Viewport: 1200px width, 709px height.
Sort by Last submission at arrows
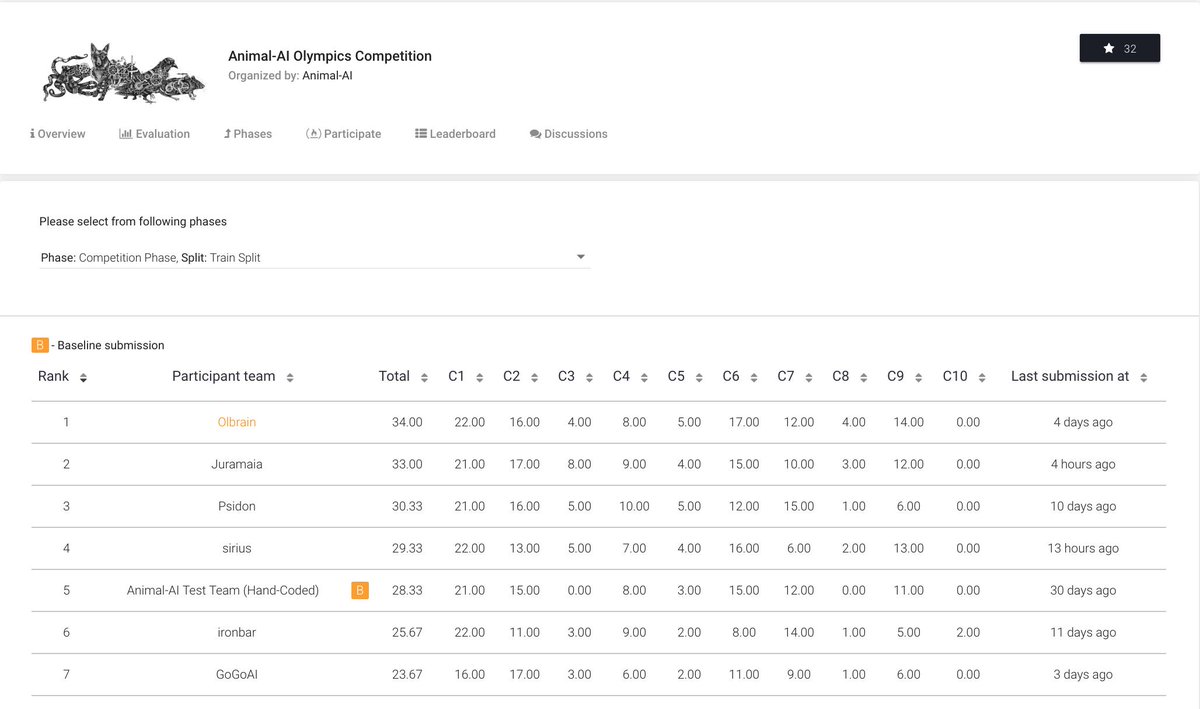click(x=1143, y=378)
